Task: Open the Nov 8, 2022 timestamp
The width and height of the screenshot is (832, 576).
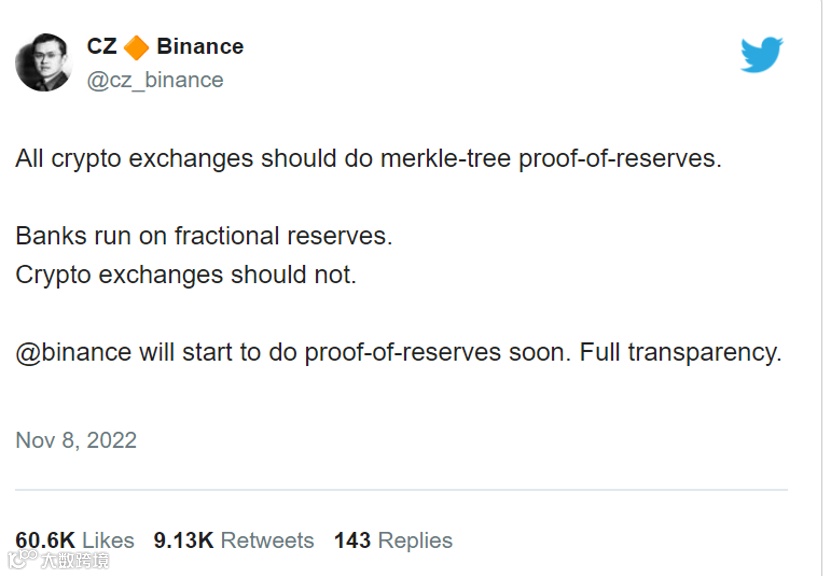Action: pos(76,440)
